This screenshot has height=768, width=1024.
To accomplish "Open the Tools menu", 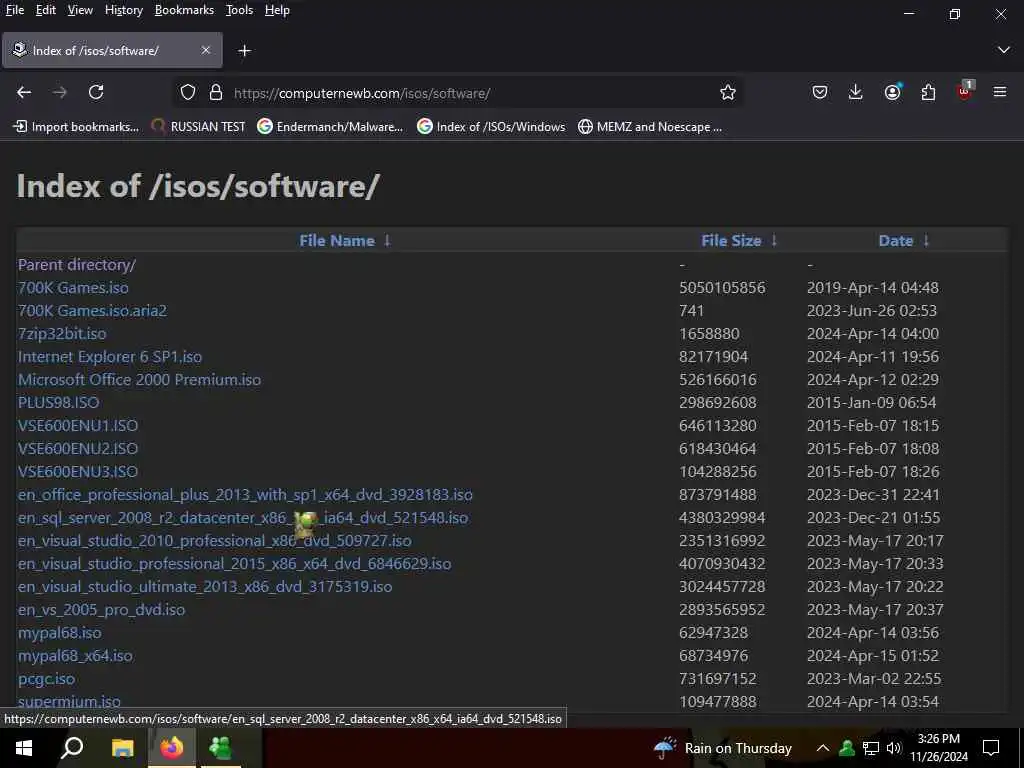I will 239,10.
